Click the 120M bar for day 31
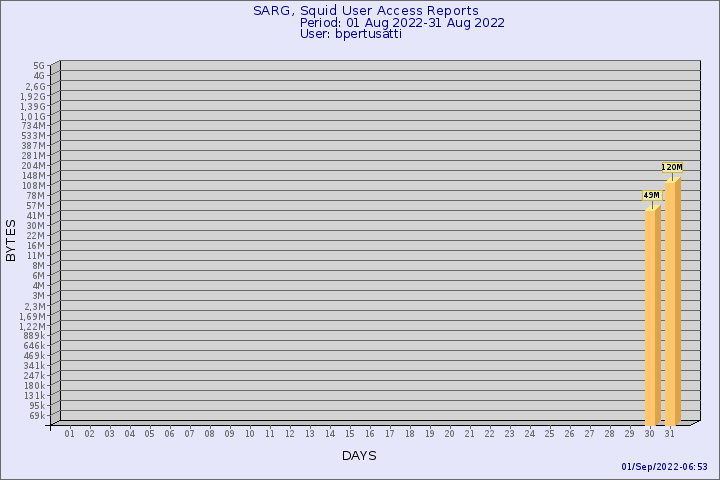720x480 pixels. click(671, 302)
